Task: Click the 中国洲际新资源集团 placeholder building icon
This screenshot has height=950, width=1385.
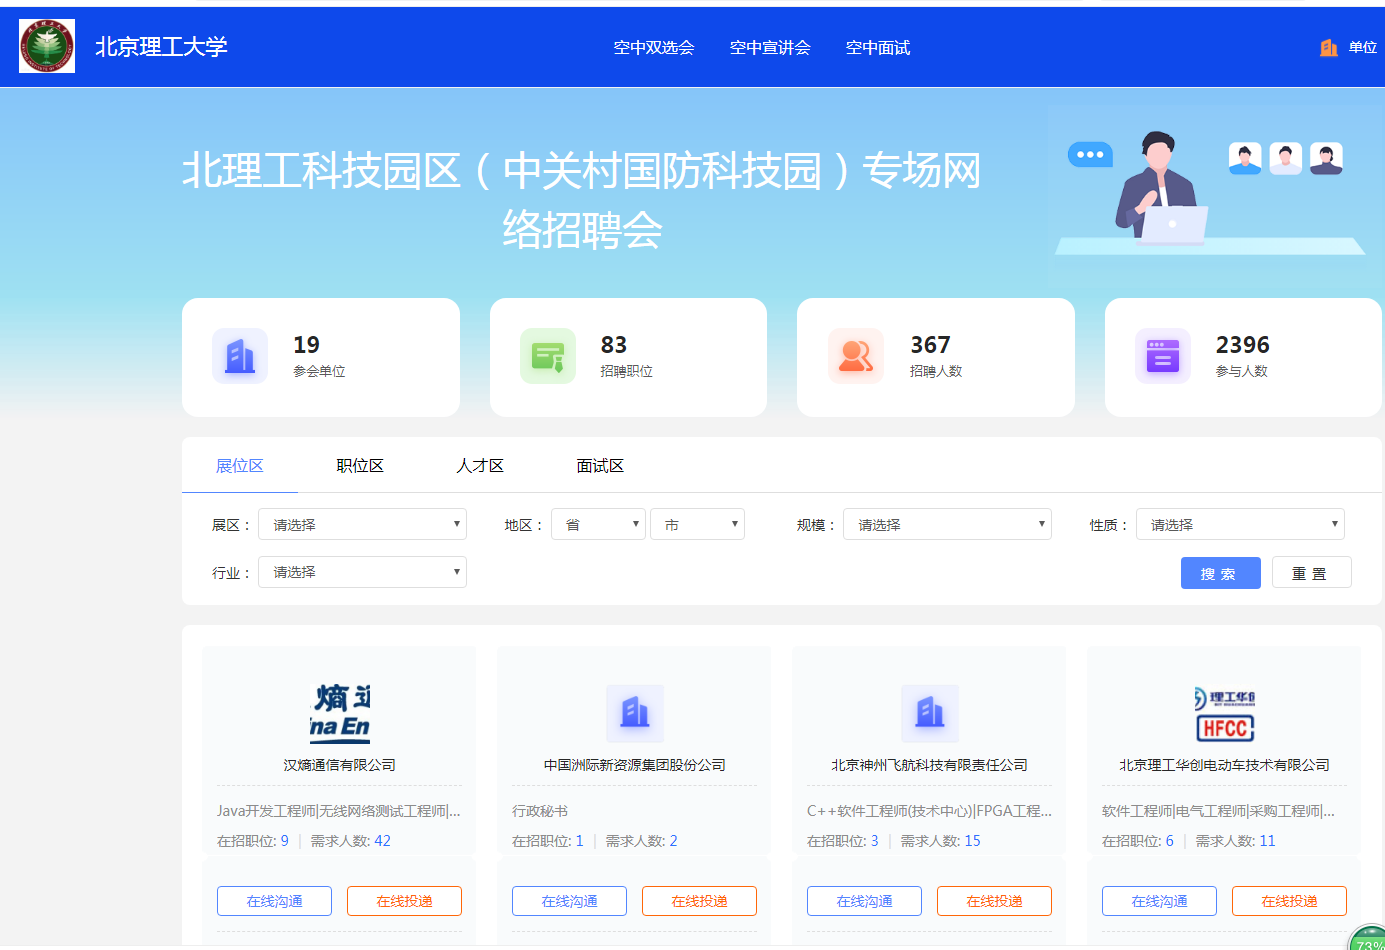Action: click(635, 713)
